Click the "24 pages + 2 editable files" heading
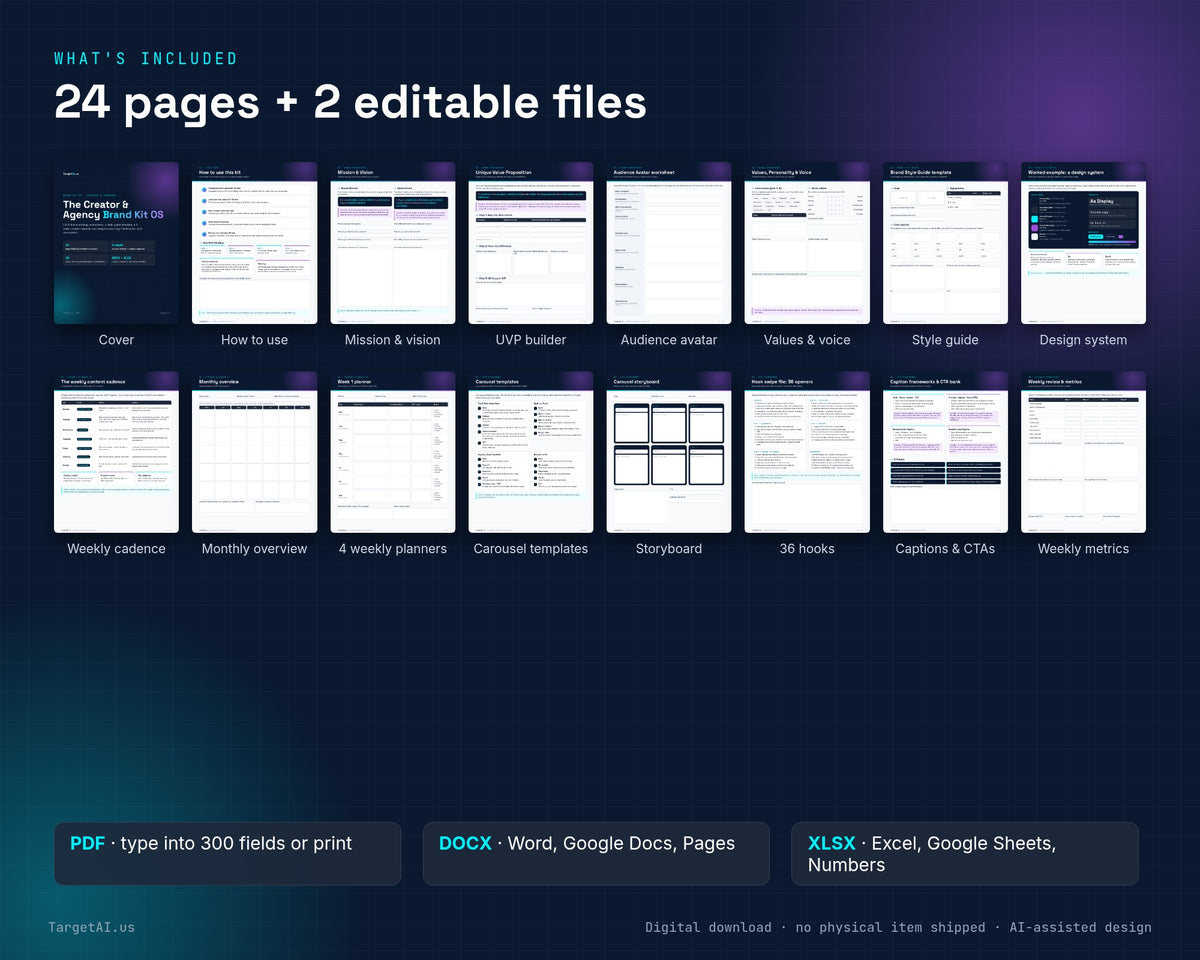Image resolution: width=1200 pixels, height=960 pixels. click(x=350, y=103)
